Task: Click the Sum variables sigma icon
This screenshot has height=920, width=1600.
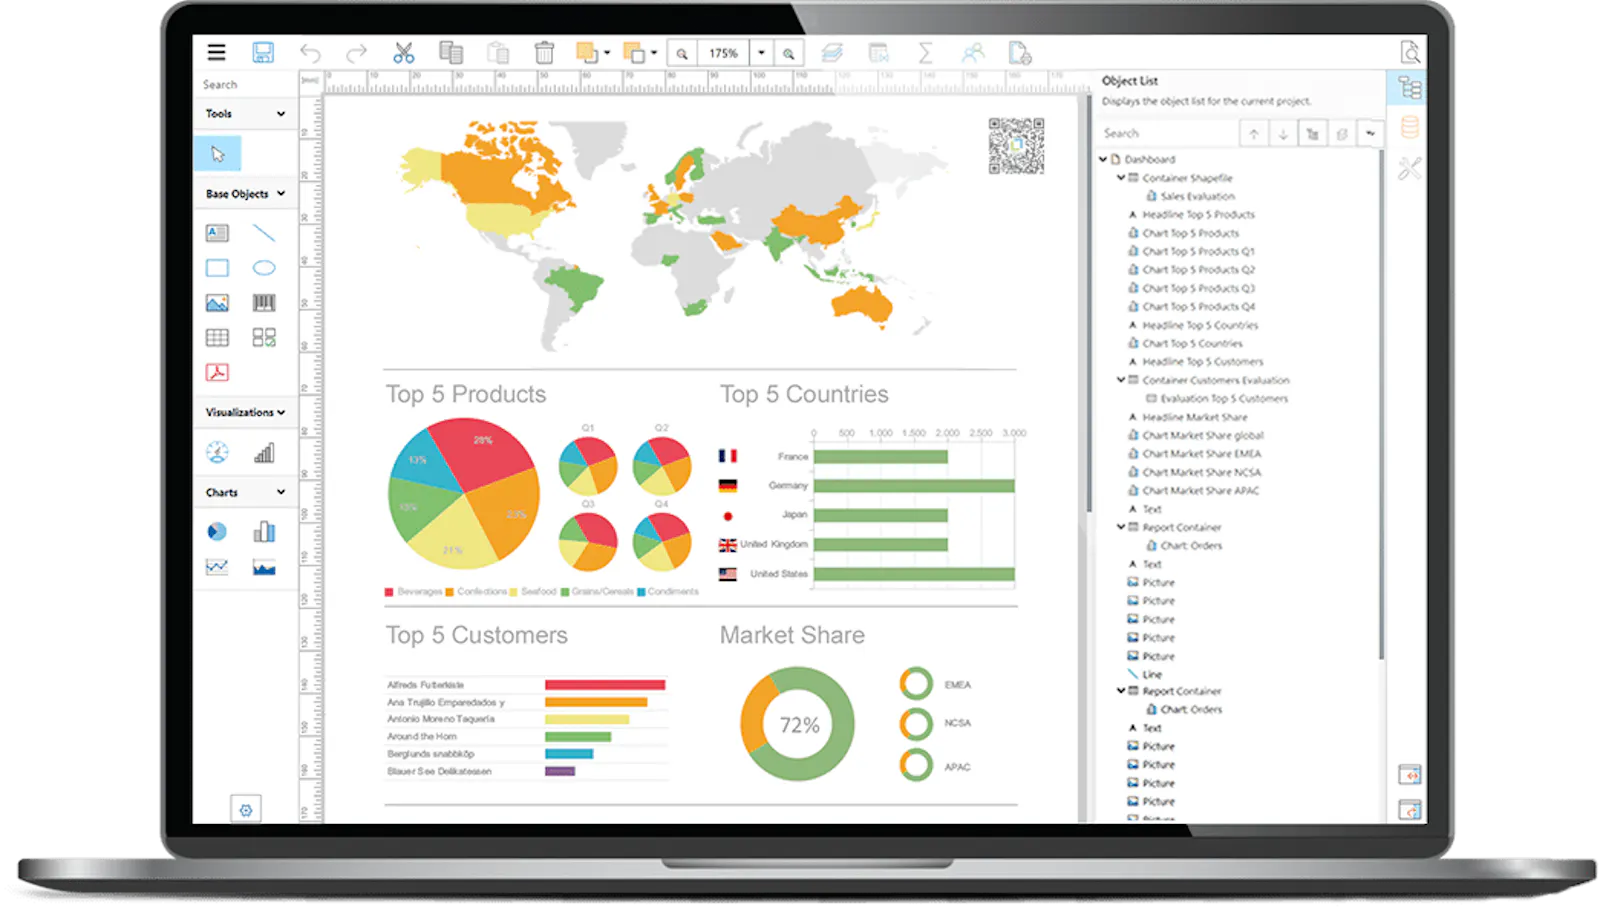Action: click(925, 53)
